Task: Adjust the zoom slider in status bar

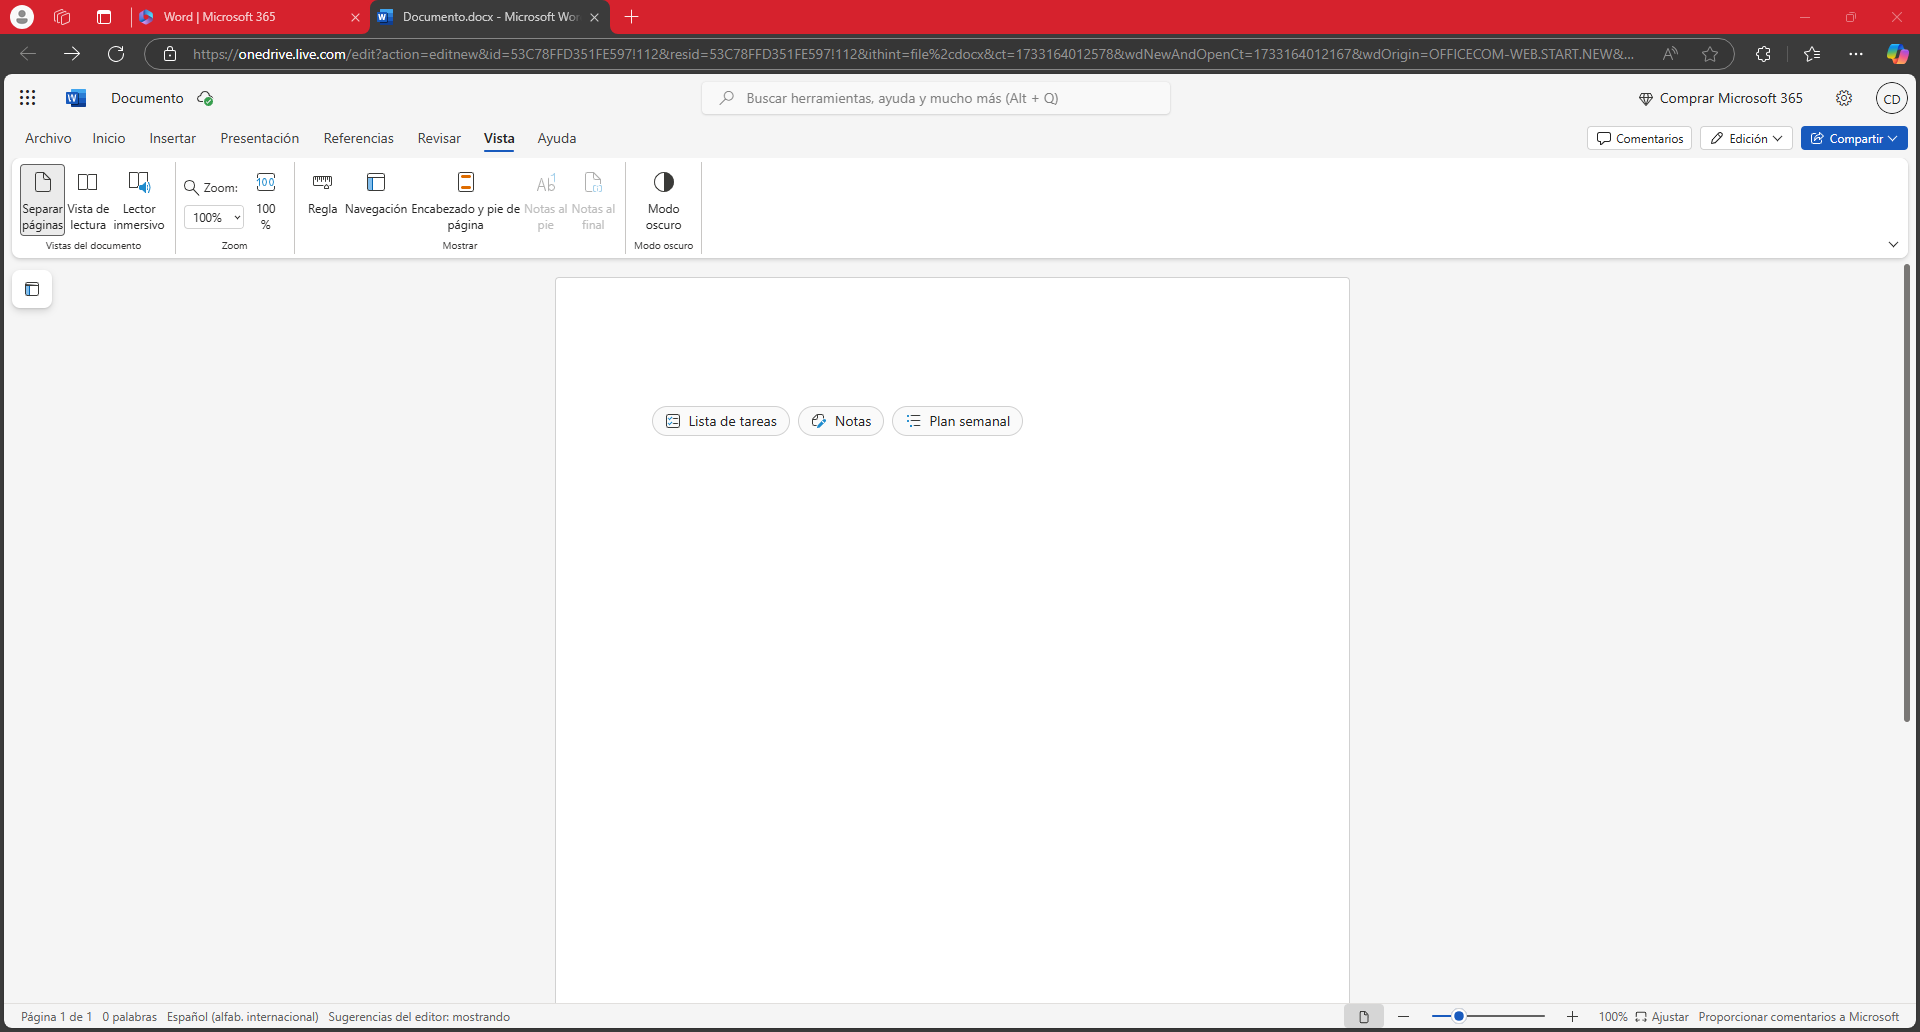Action: coord(1459,1017)
